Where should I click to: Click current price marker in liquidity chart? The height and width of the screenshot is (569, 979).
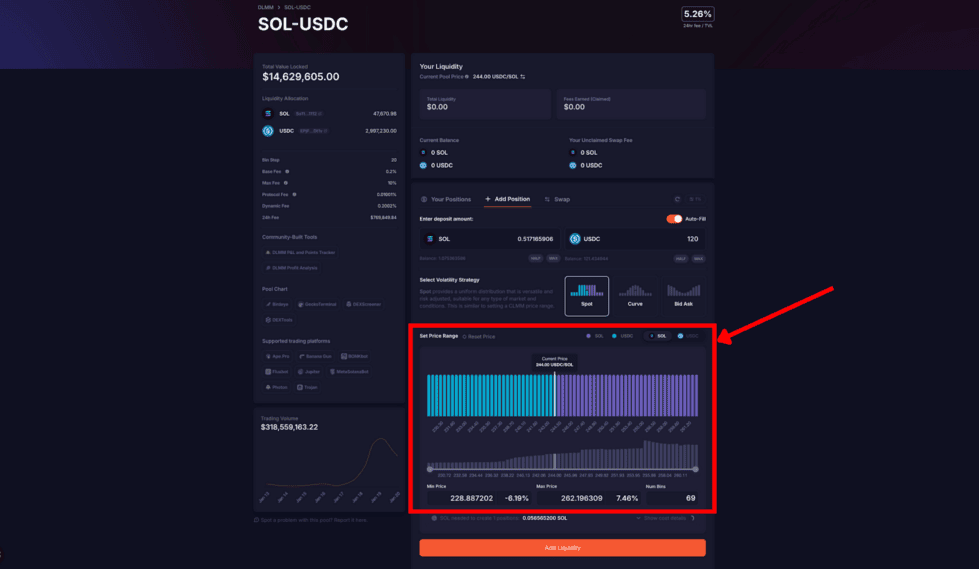(x=554, y=395)
